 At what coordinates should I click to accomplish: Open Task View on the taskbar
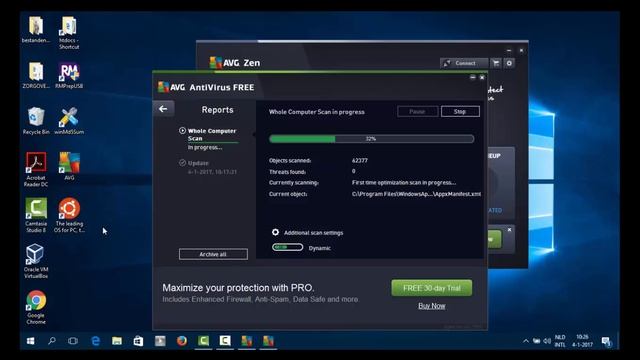coord(73,340)
